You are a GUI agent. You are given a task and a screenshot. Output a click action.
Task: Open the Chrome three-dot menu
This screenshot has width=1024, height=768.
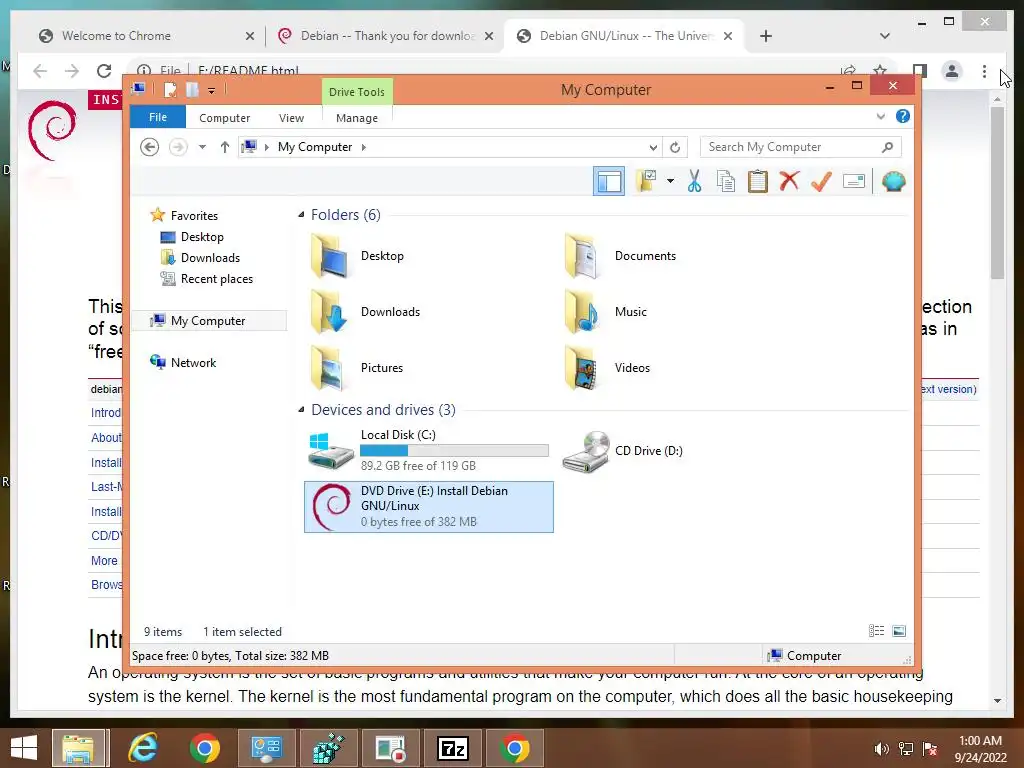(x=984, y=71)
